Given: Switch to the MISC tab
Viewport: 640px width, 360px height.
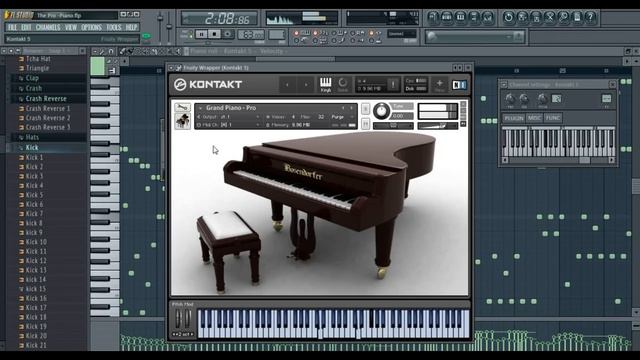Looking at the screenshot, I should point(534,118).
